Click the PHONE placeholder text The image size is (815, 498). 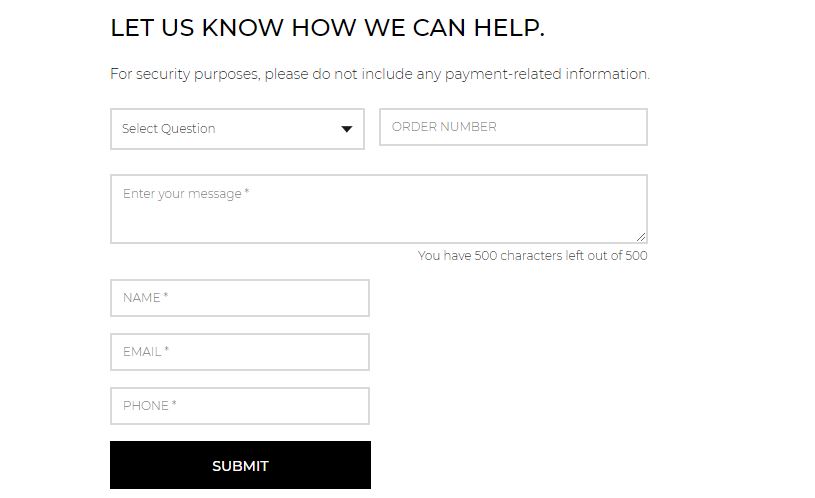click(149, 406)
